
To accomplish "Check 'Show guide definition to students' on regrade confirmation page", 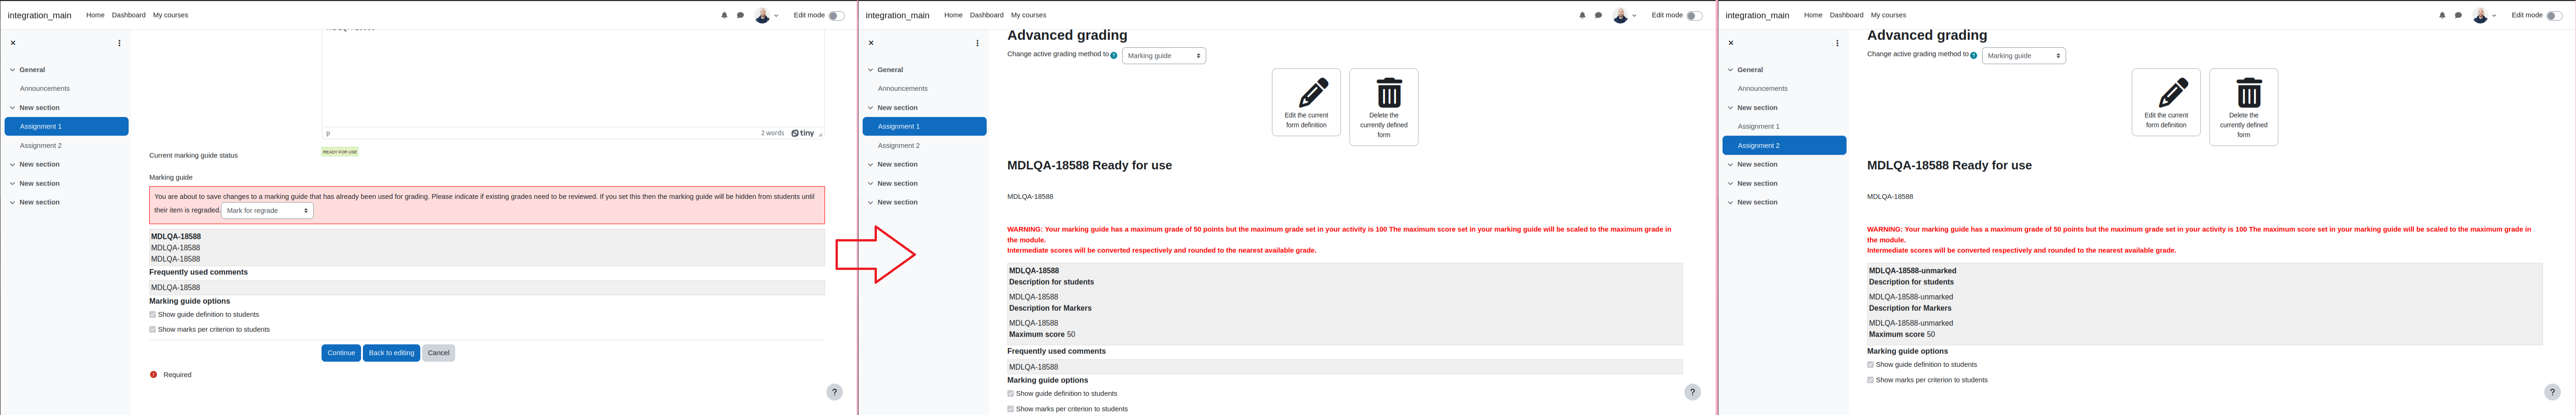I will click(153, 315).
